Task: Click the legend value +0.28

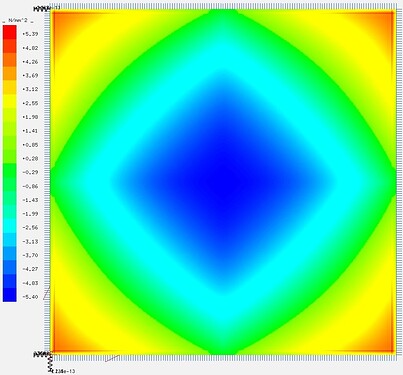Action: [x=30, y=159]
